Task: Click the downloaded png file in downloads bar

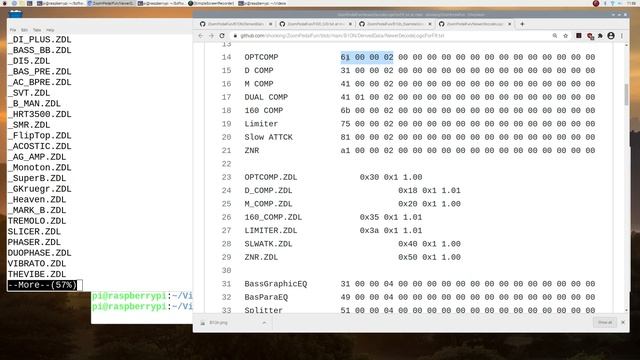Action: (x=218, y=323)
